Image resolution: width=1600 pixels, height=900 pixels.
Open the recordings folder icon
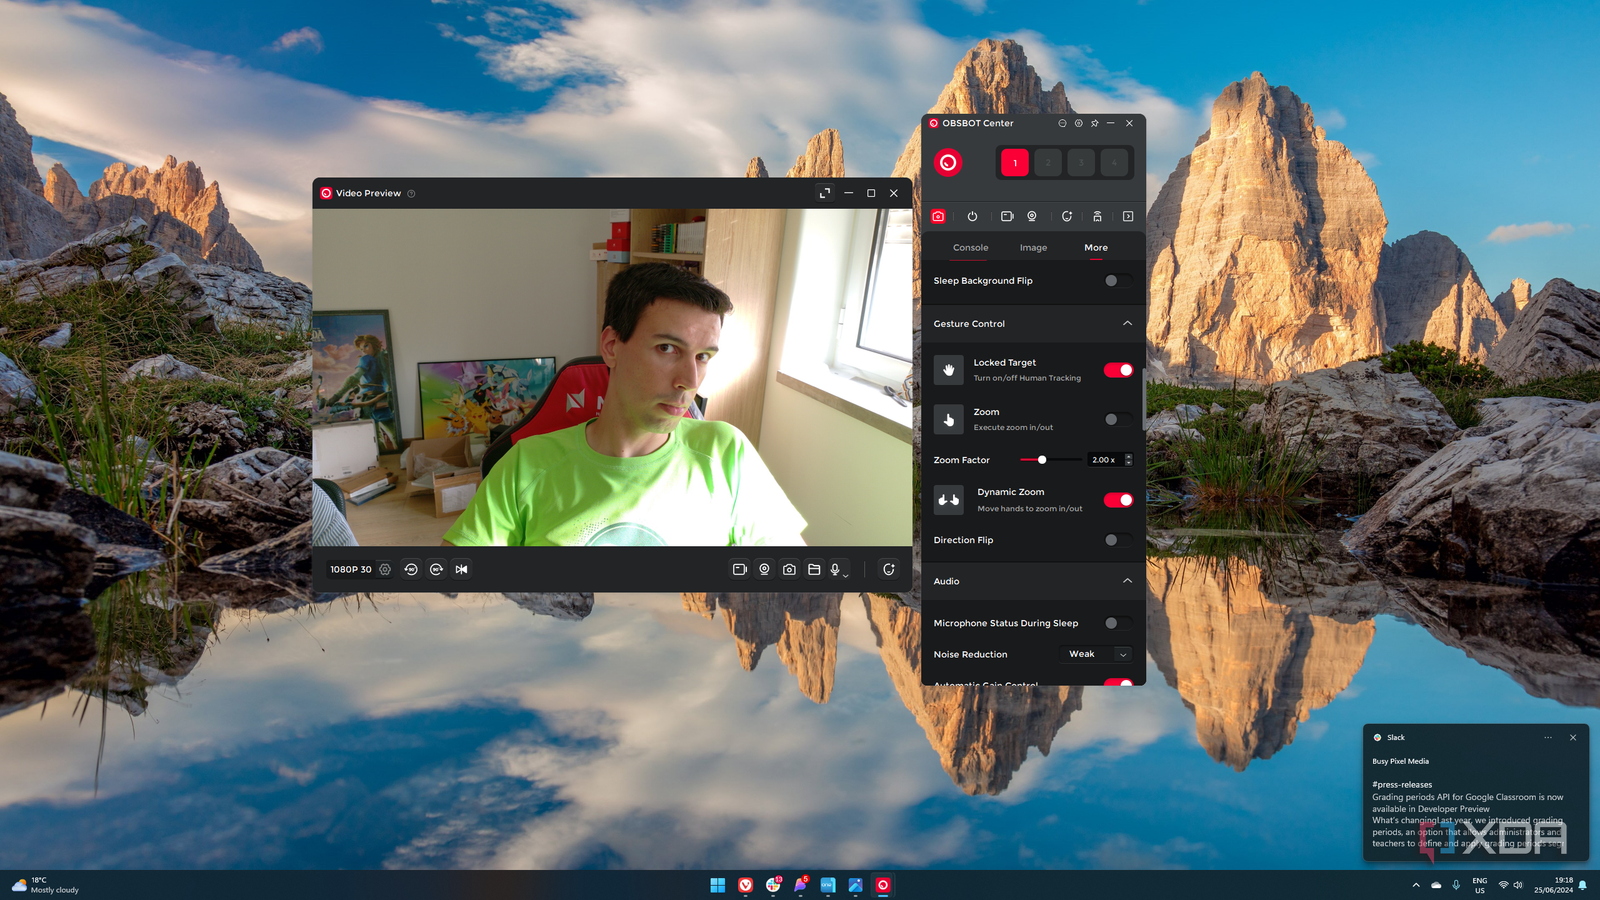[814, 569]
